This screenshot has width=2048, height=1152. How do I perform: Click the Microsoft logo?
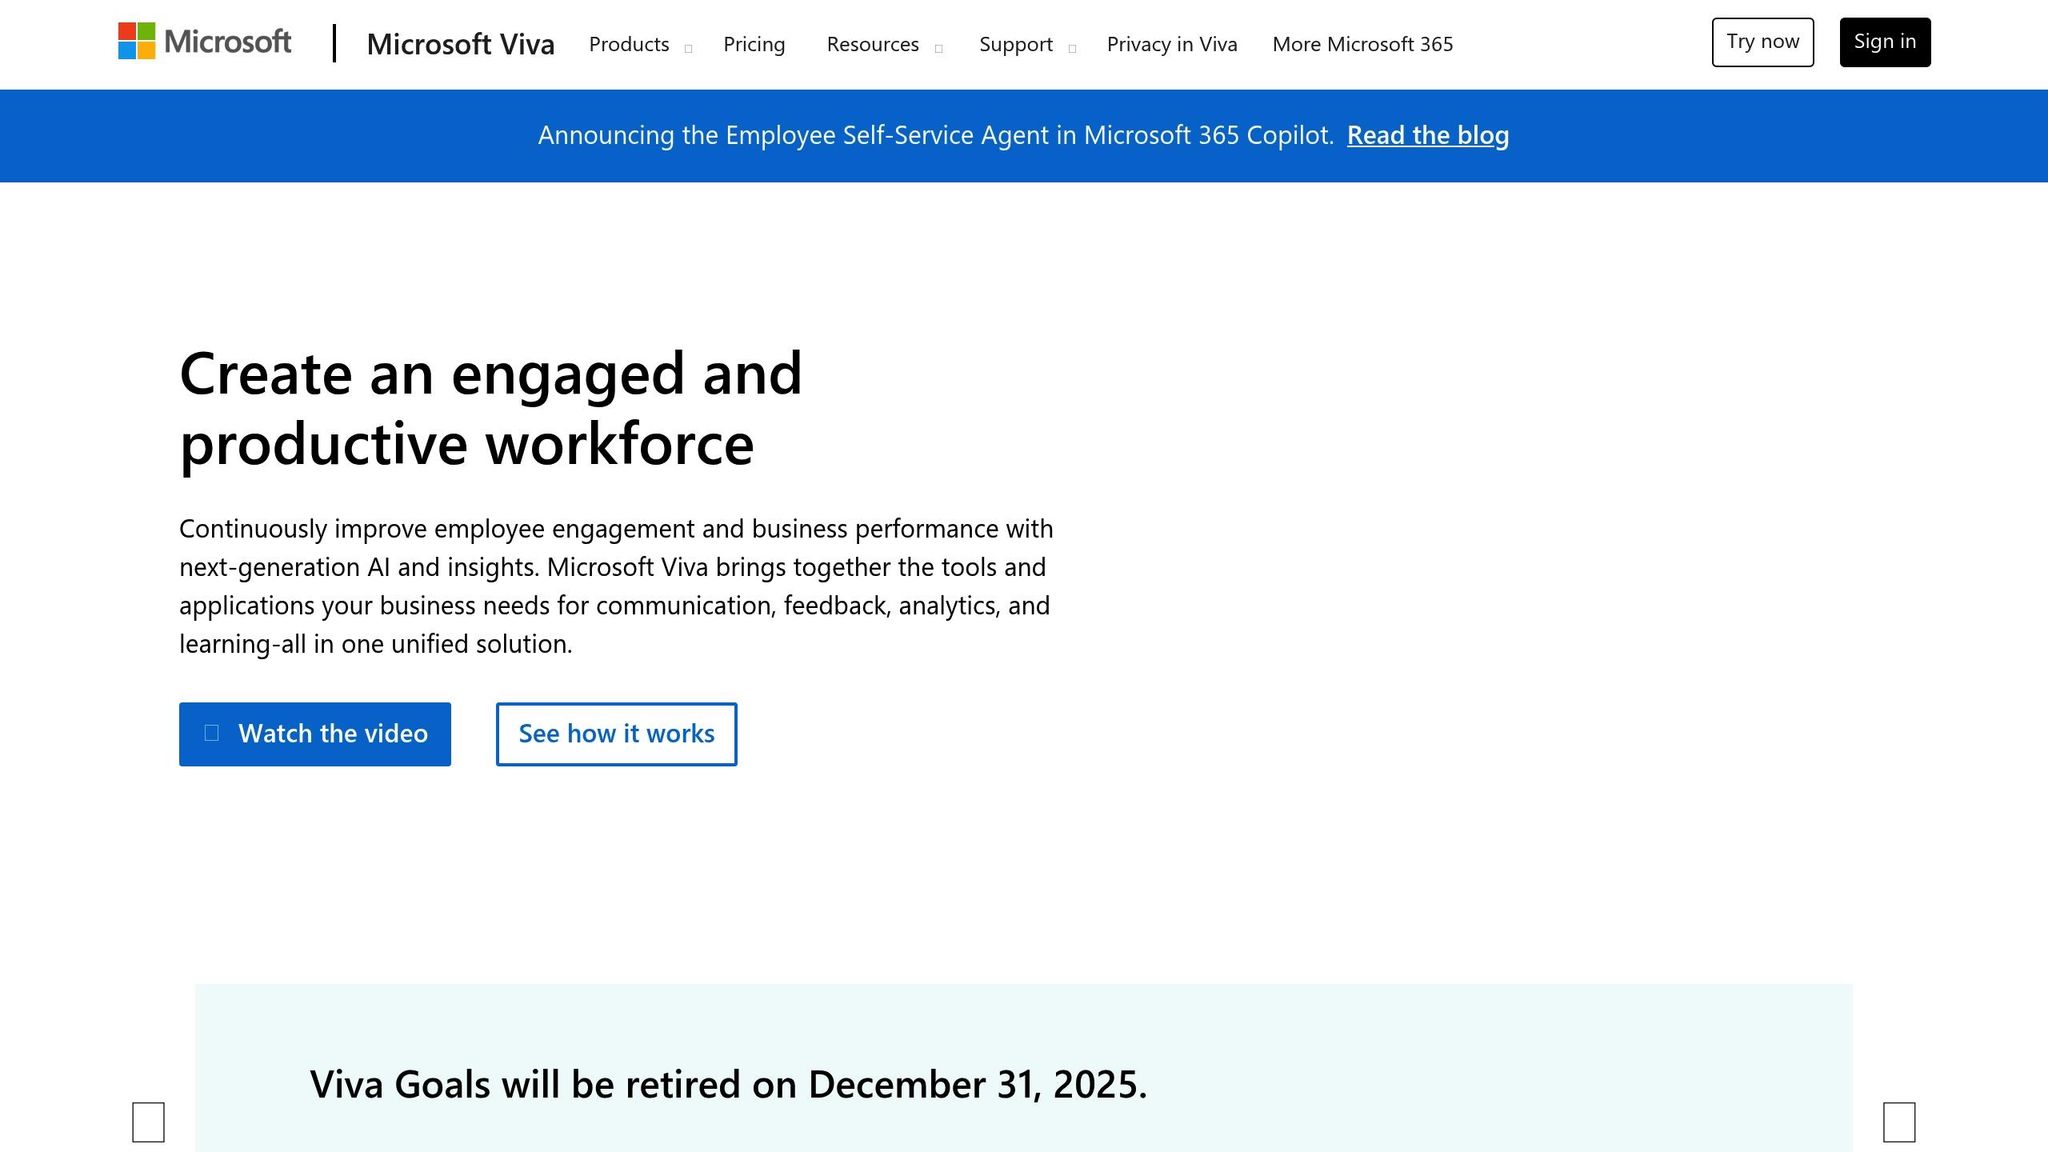(204, 42)
